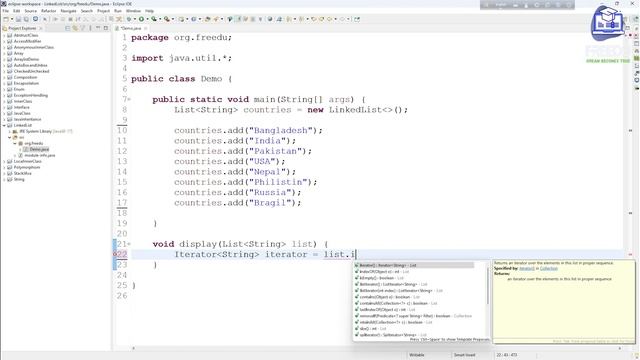Select the StackMax project

[x=22, y=173]
